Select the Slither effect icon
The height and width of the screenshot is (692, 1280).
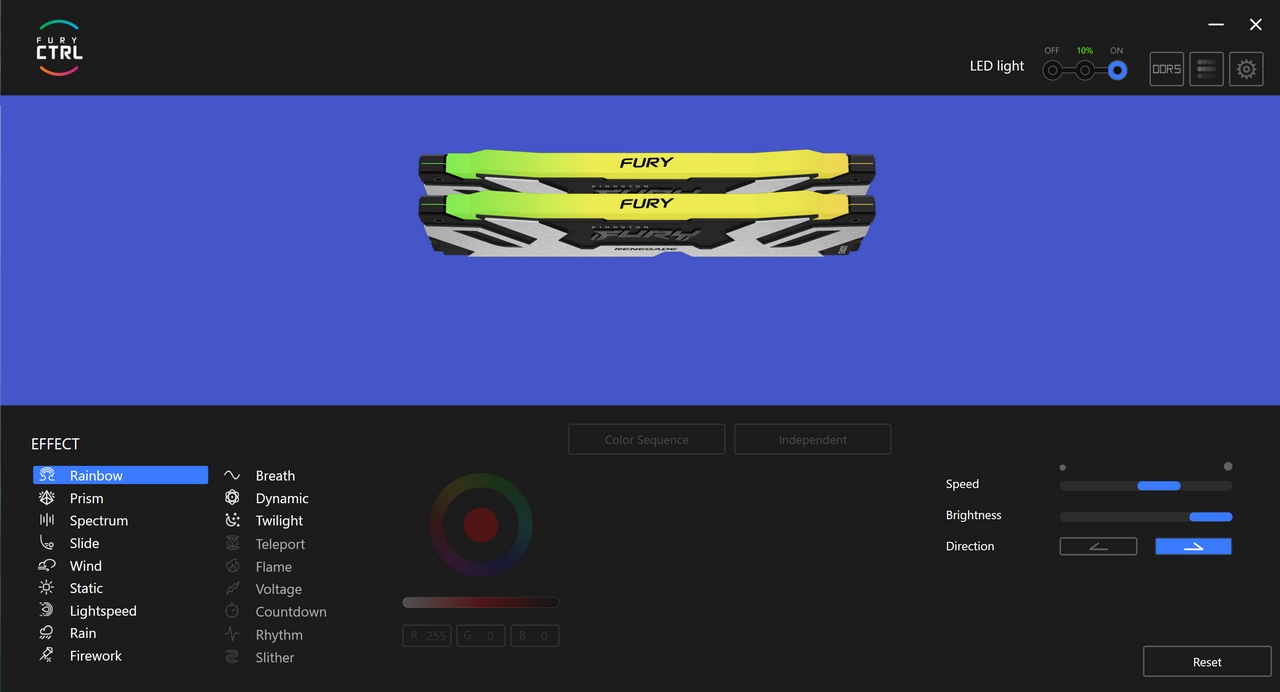click(232, 658)
